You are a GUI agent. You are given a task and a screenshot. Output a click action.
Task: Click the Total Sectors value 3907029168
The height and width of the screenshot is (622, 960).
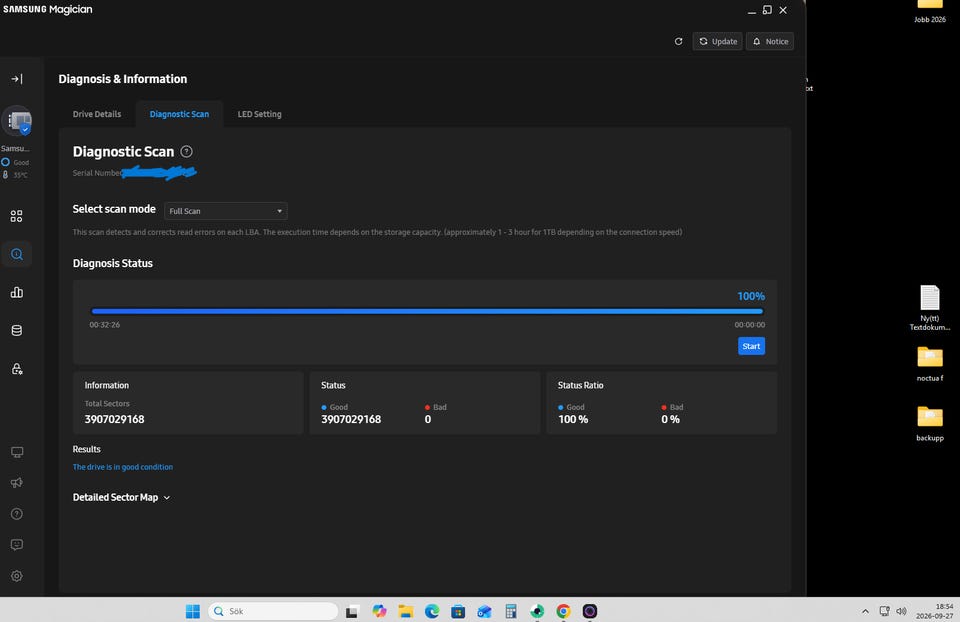[x=114, y=419]
